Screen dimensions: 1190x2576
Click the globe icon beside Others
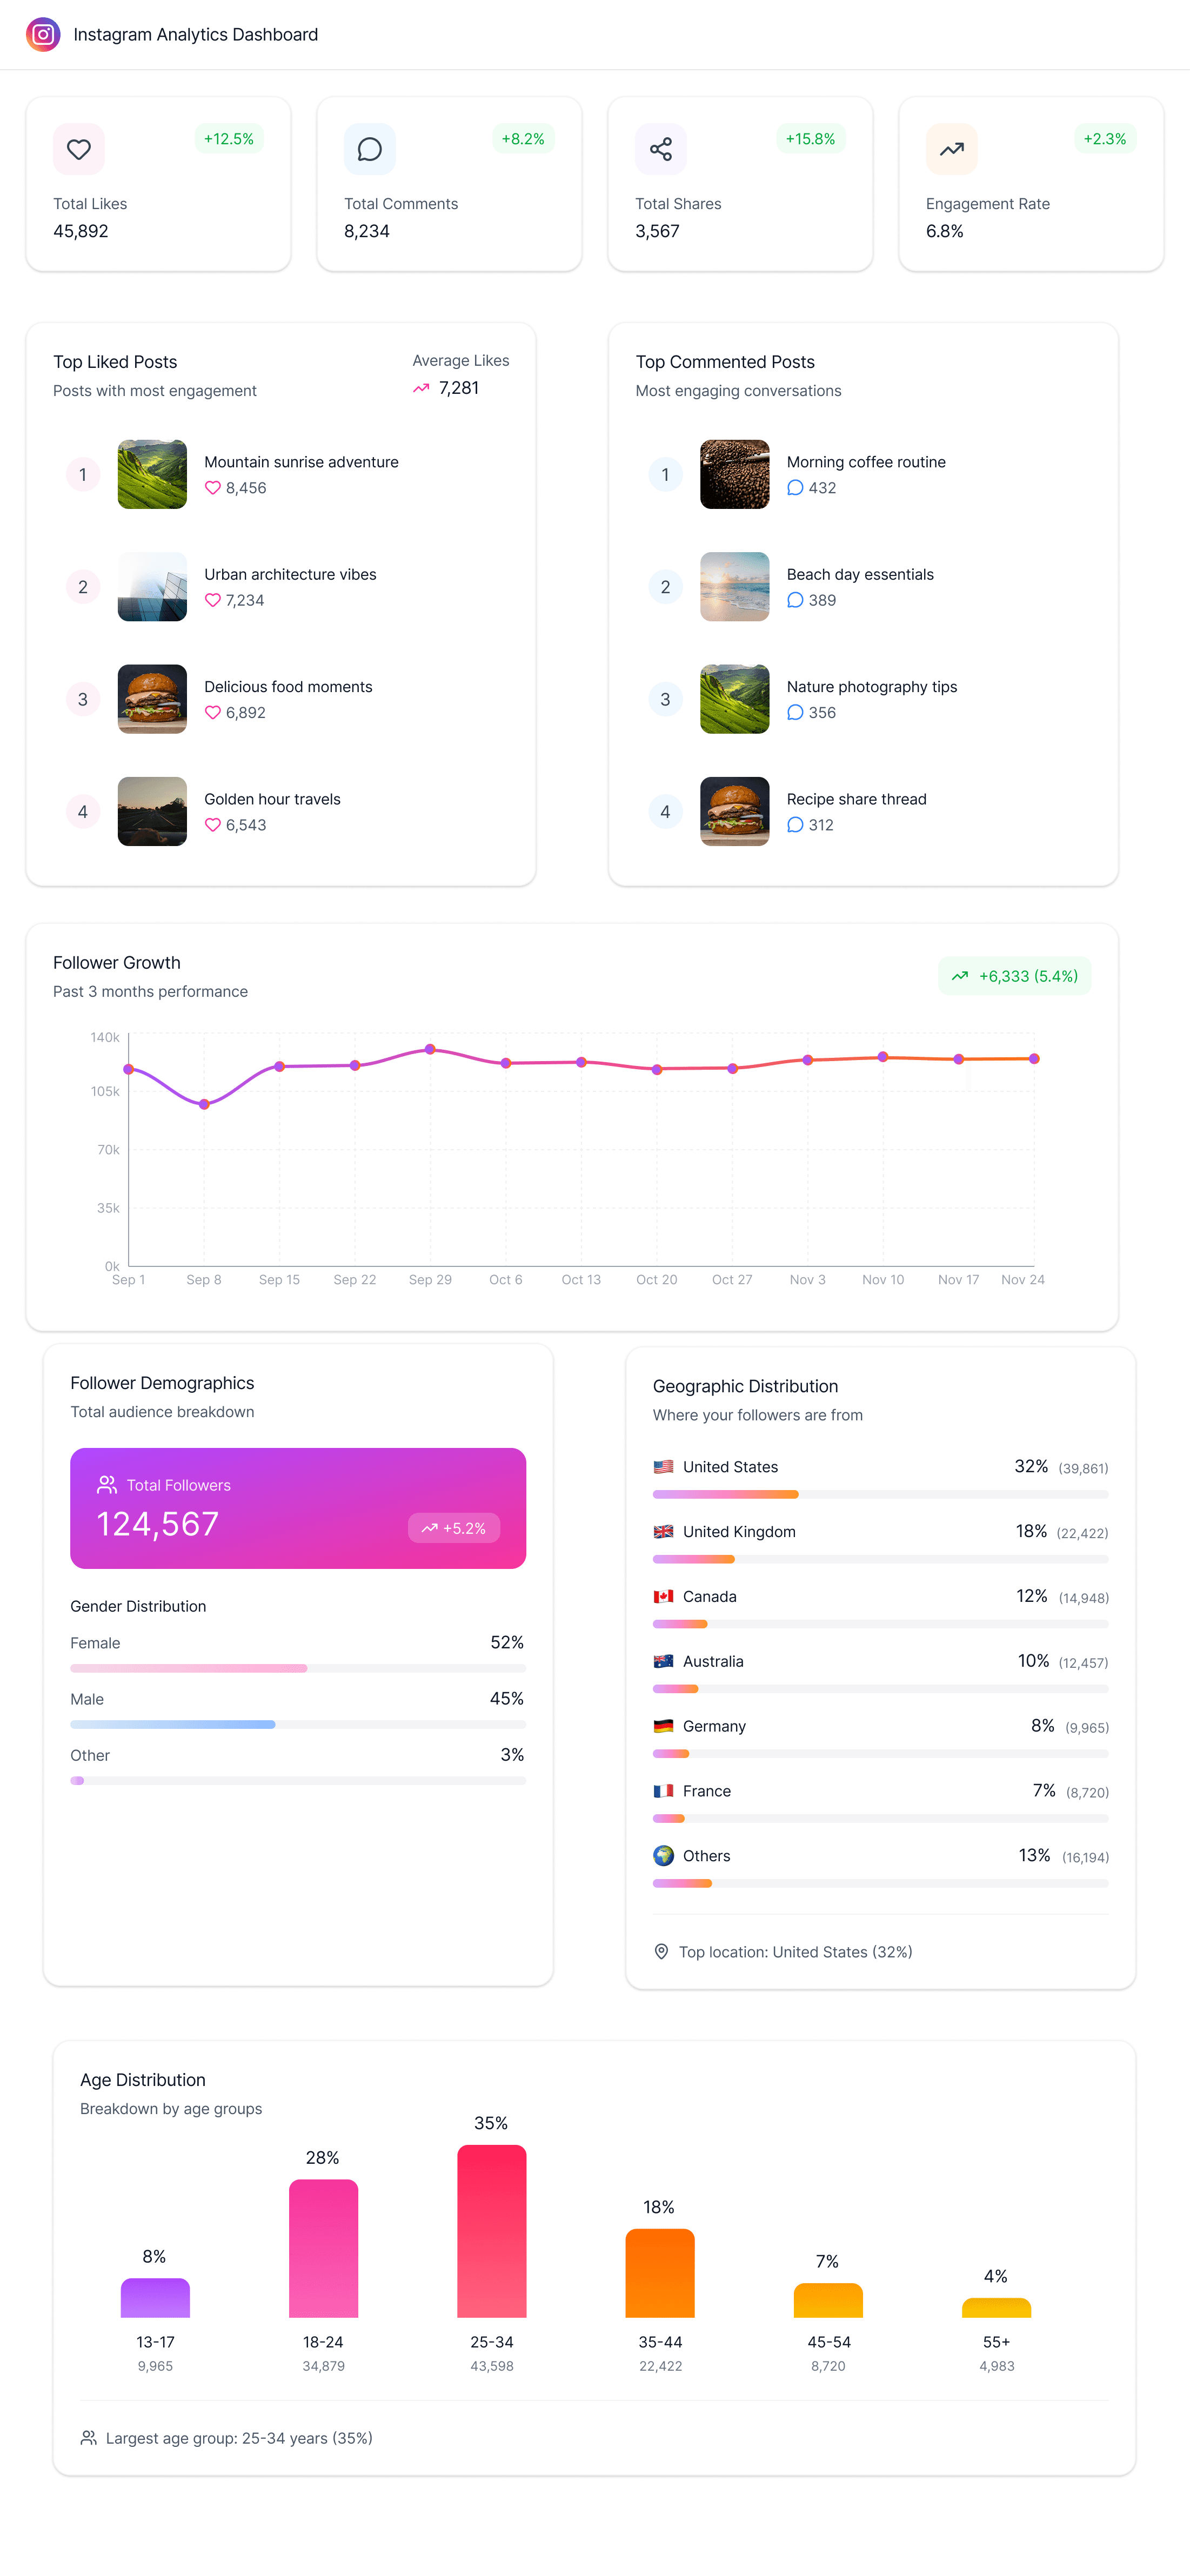tap(663, 1856)
